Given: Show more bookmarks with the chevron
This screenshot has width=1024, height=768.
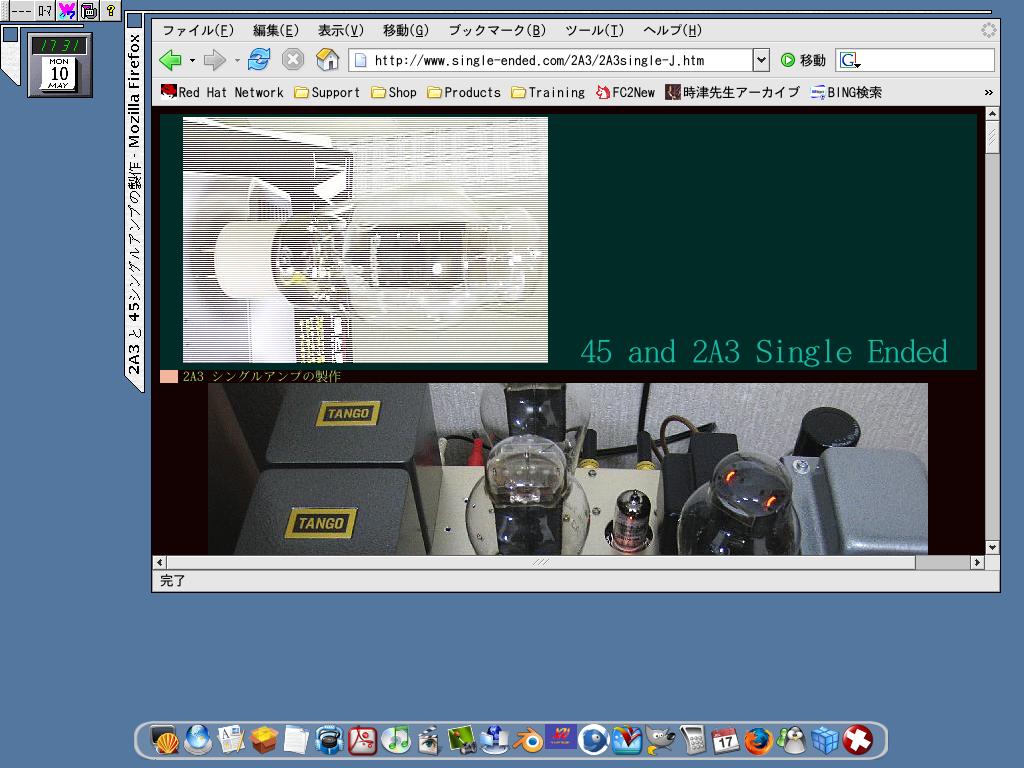Looking at the screenshot, I should [988, 92].
